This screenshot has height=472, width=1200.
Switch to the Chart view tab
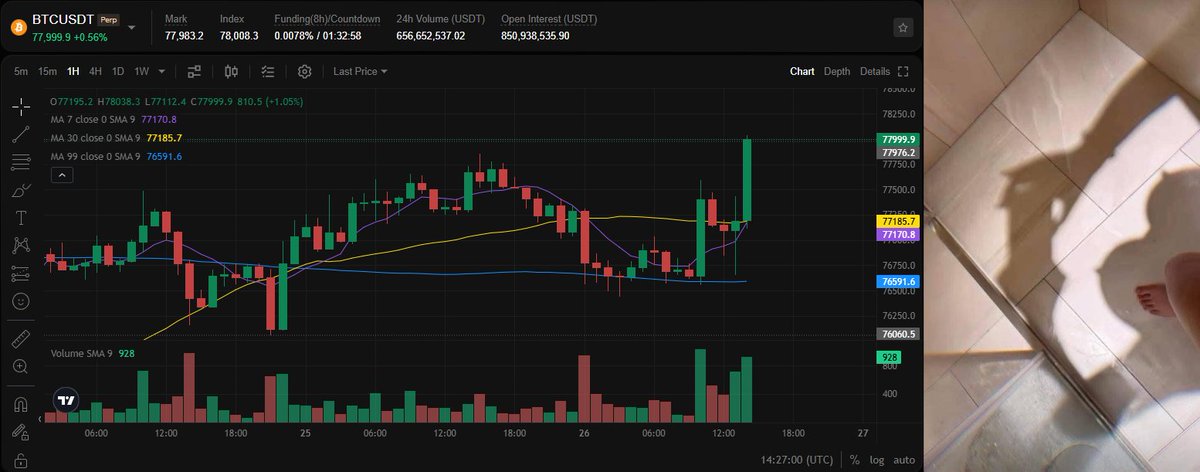click(802, 72)
